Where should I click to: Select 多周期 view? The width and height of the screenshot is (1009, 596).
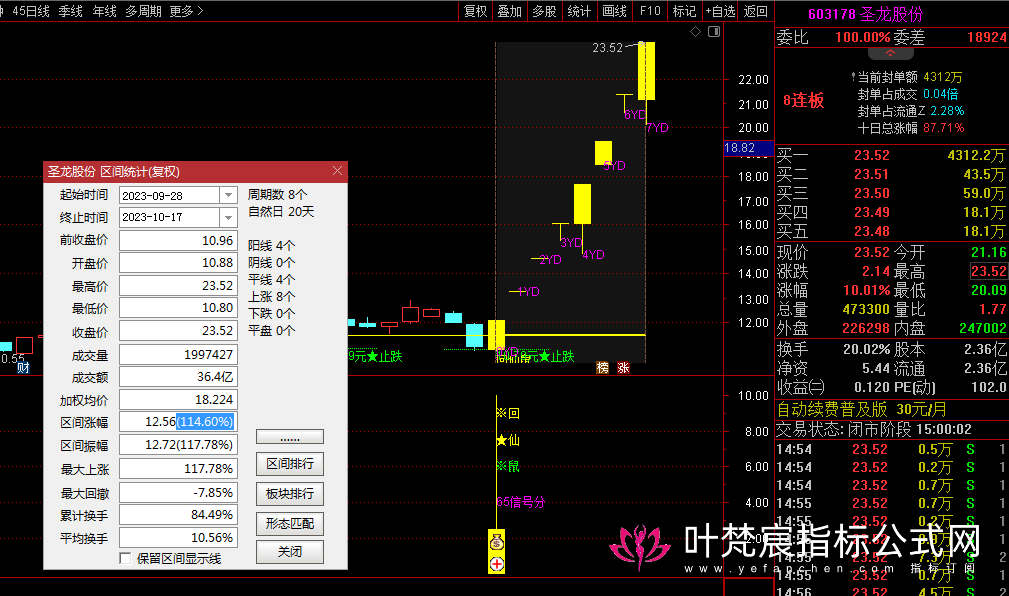point(143,11)
